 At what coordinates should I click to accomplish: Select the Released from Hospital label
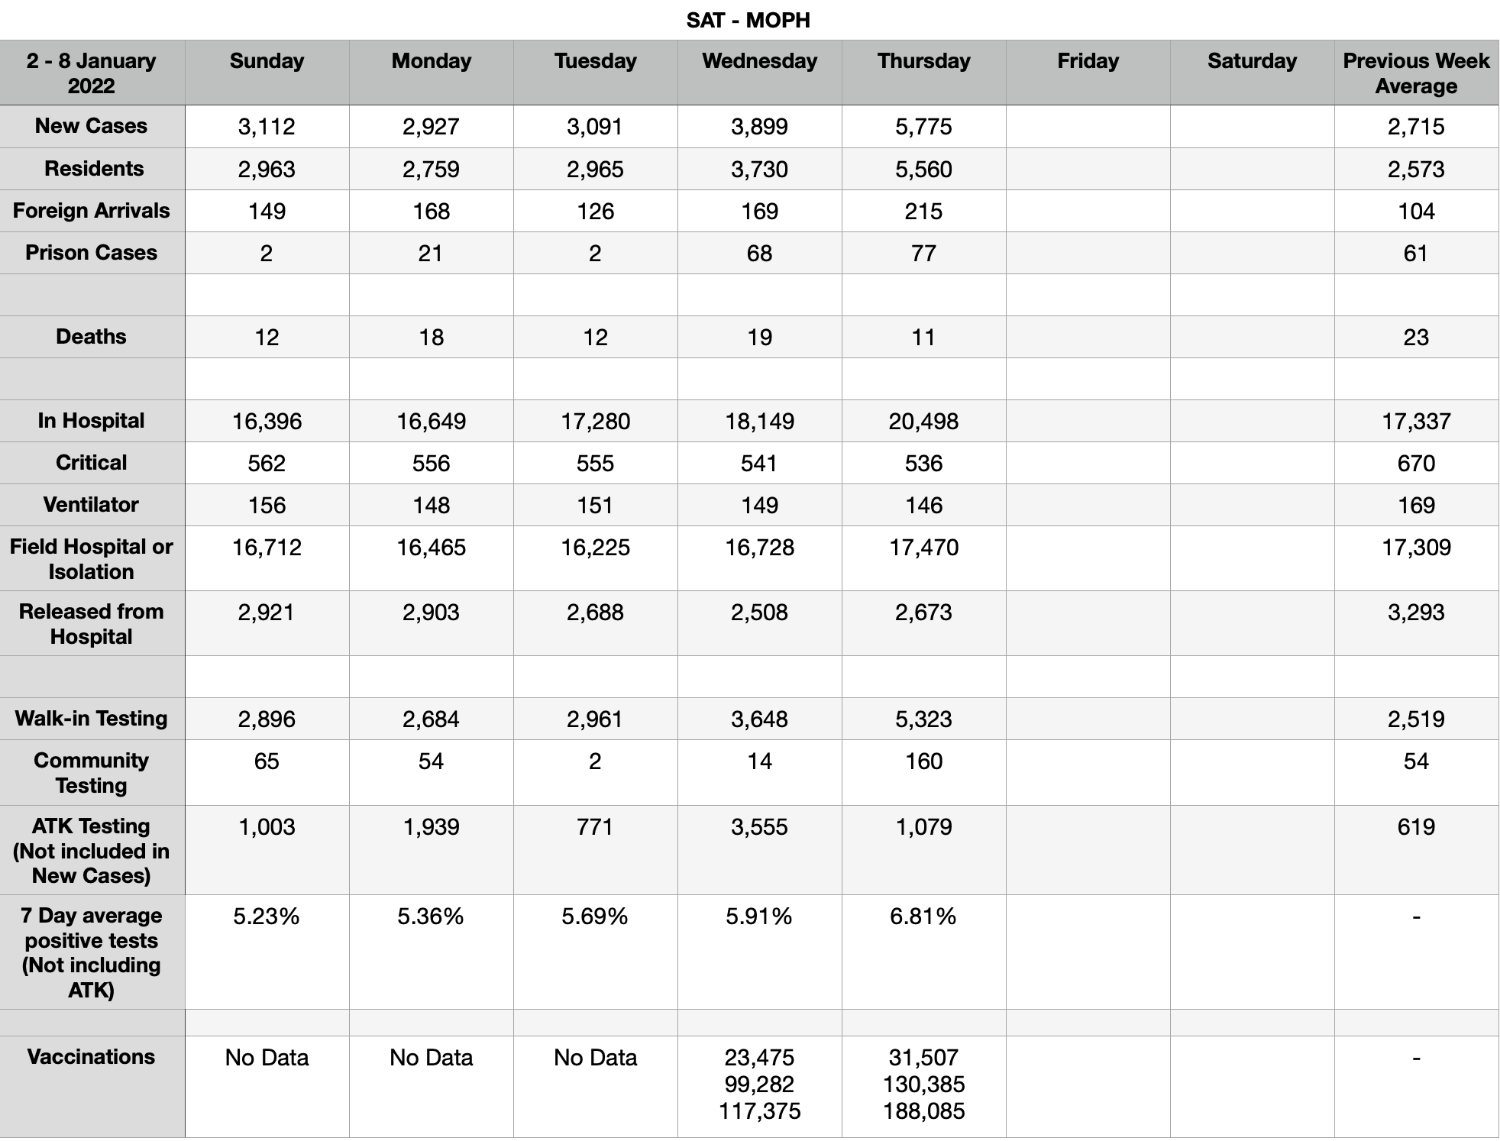click(92, 623)
